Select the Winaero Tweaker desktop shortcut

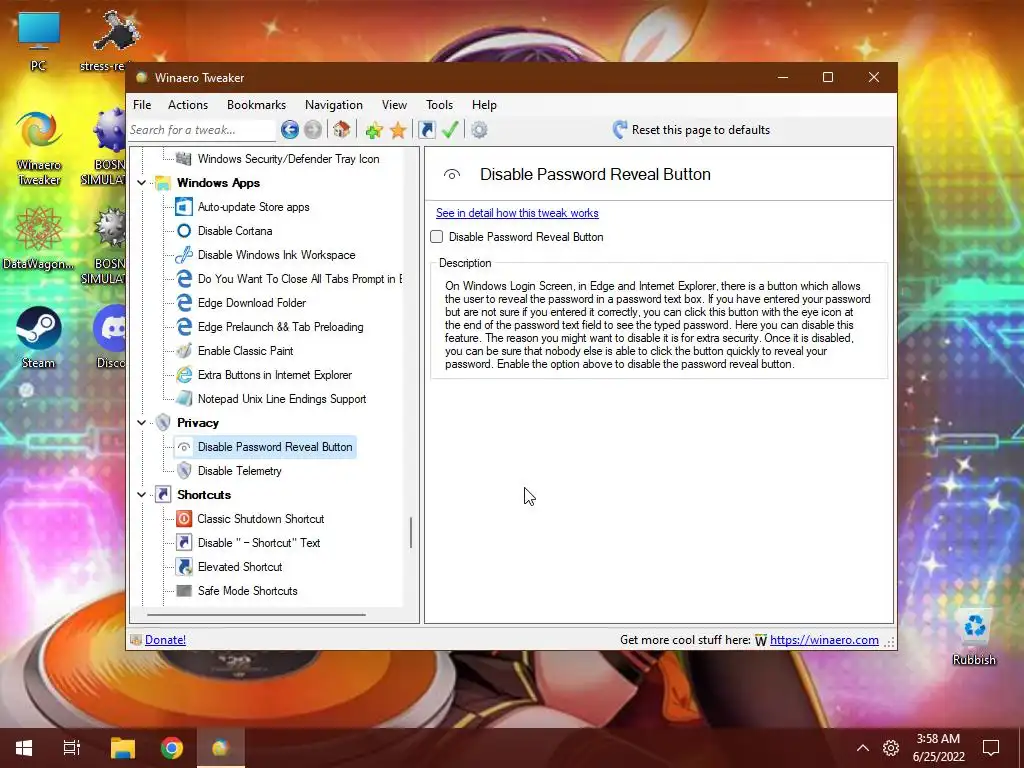coord(39,149)
